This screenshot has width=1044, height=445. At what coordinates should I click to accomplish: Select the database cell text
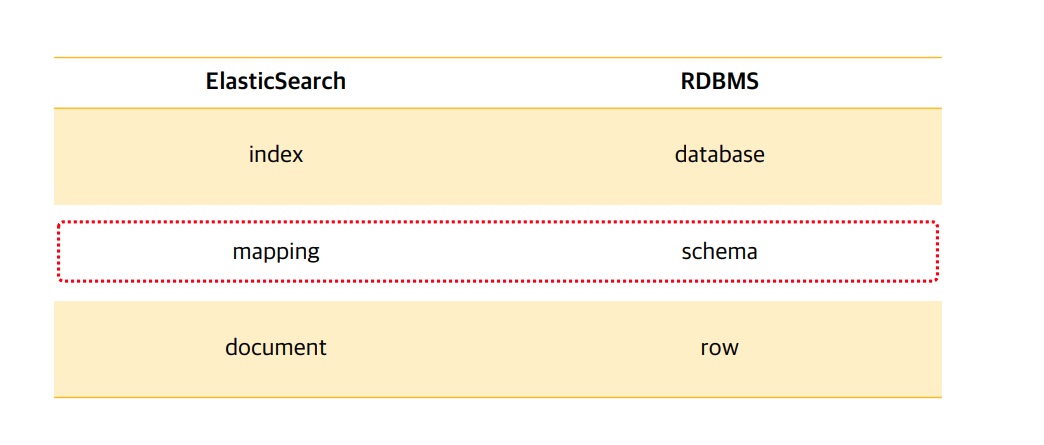(719, 155)
